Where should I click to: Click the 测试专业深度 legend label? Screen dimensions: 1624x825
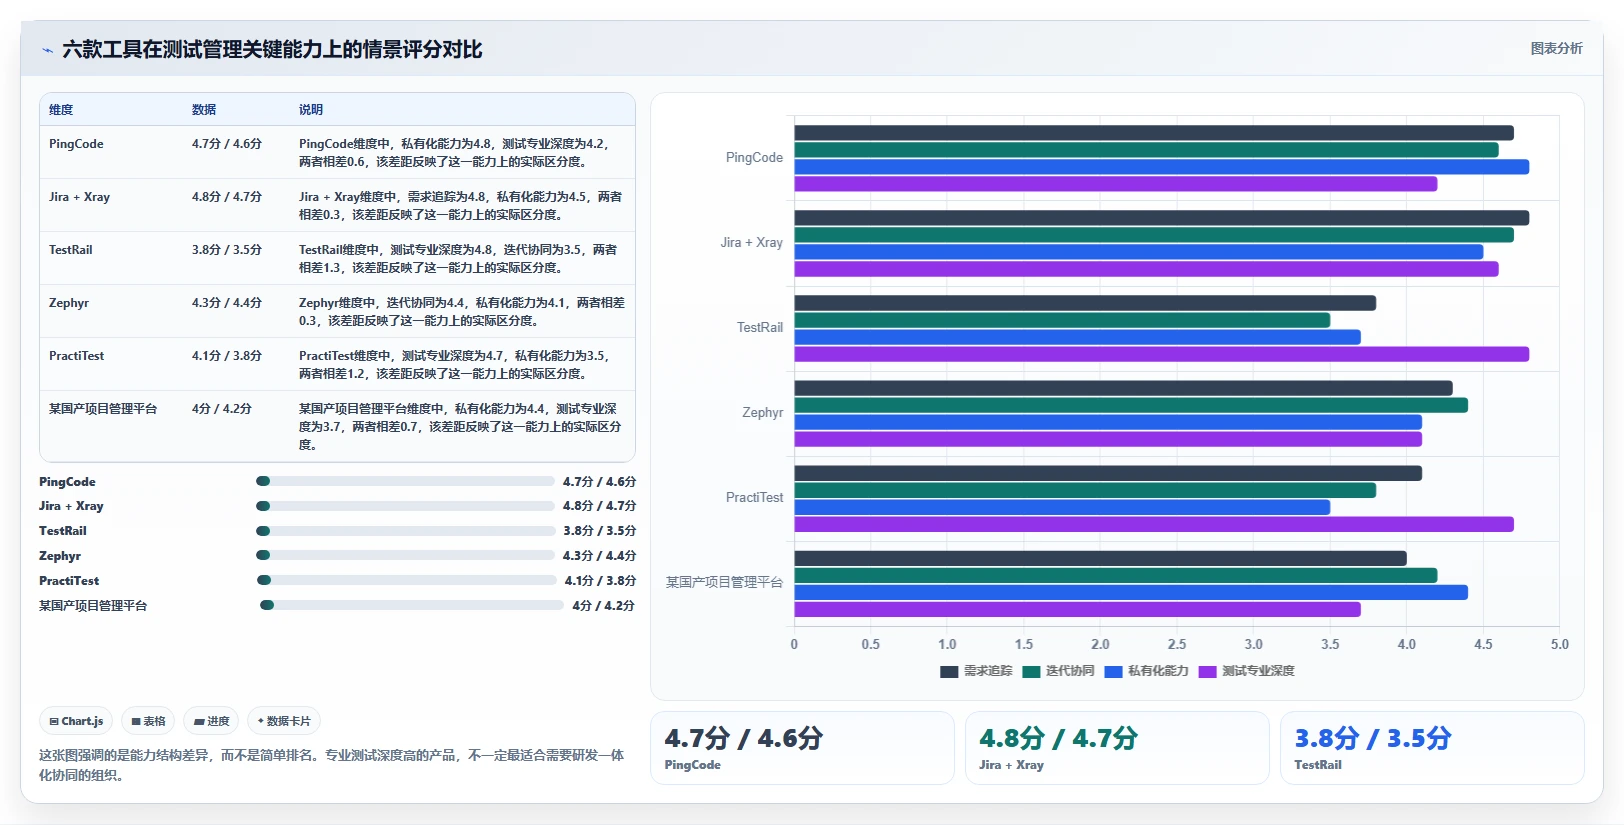(1258, 671)
